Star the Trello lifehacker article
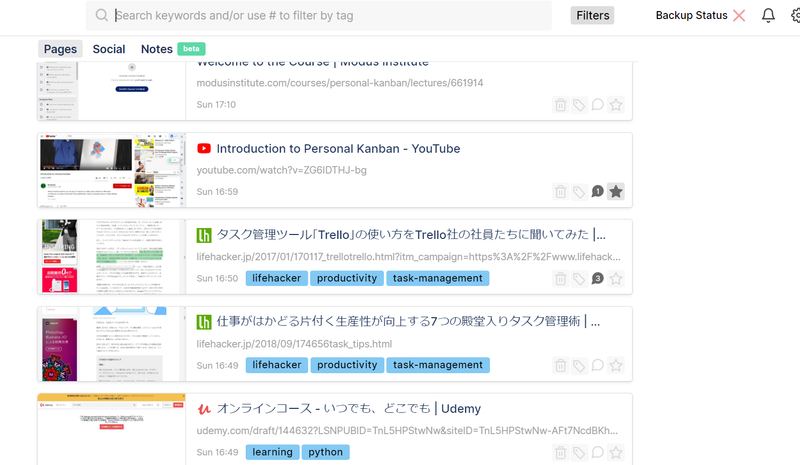The width and height of the screenshot is (800, 465). [x=616, y=278]
